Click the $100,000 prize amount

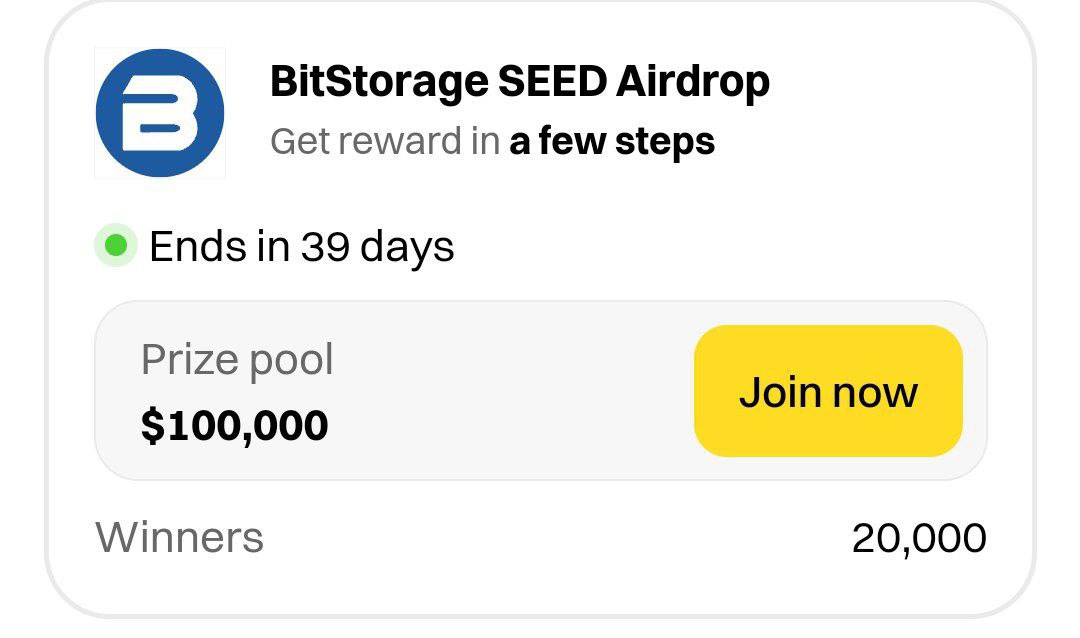234,426
